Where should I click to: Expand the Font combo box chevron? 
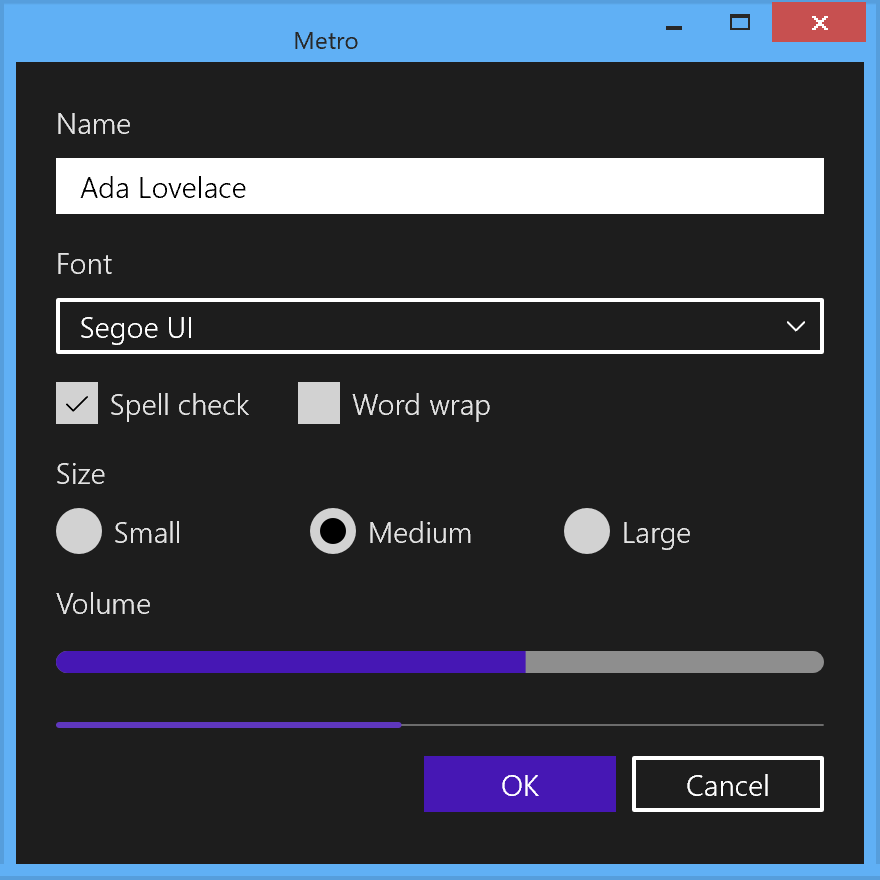pyautogui.click(x=795, y=326)
